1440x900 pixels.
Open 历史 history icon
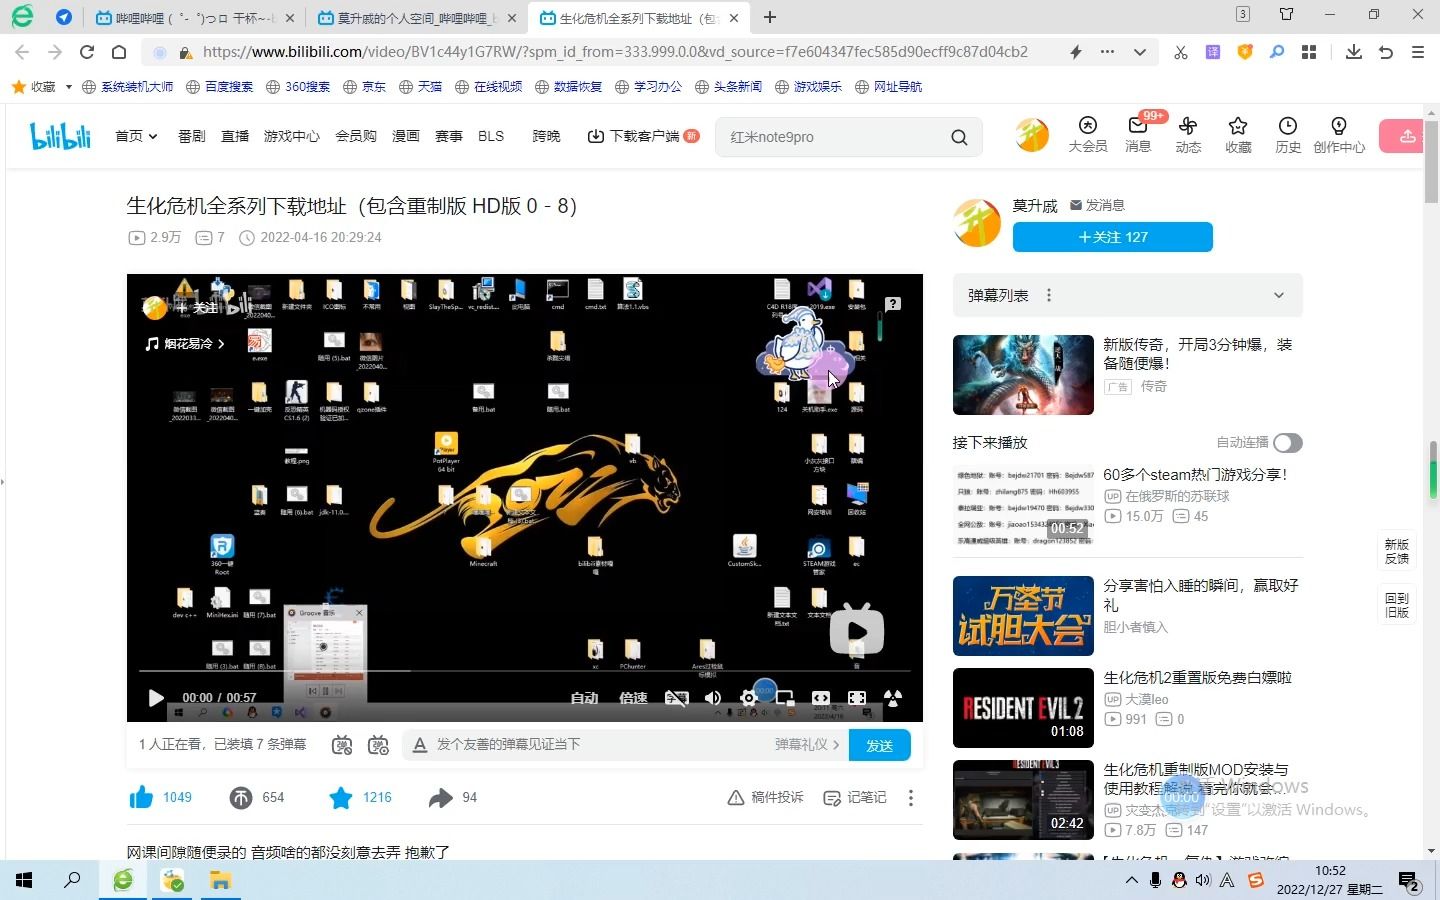[1288, 134]
